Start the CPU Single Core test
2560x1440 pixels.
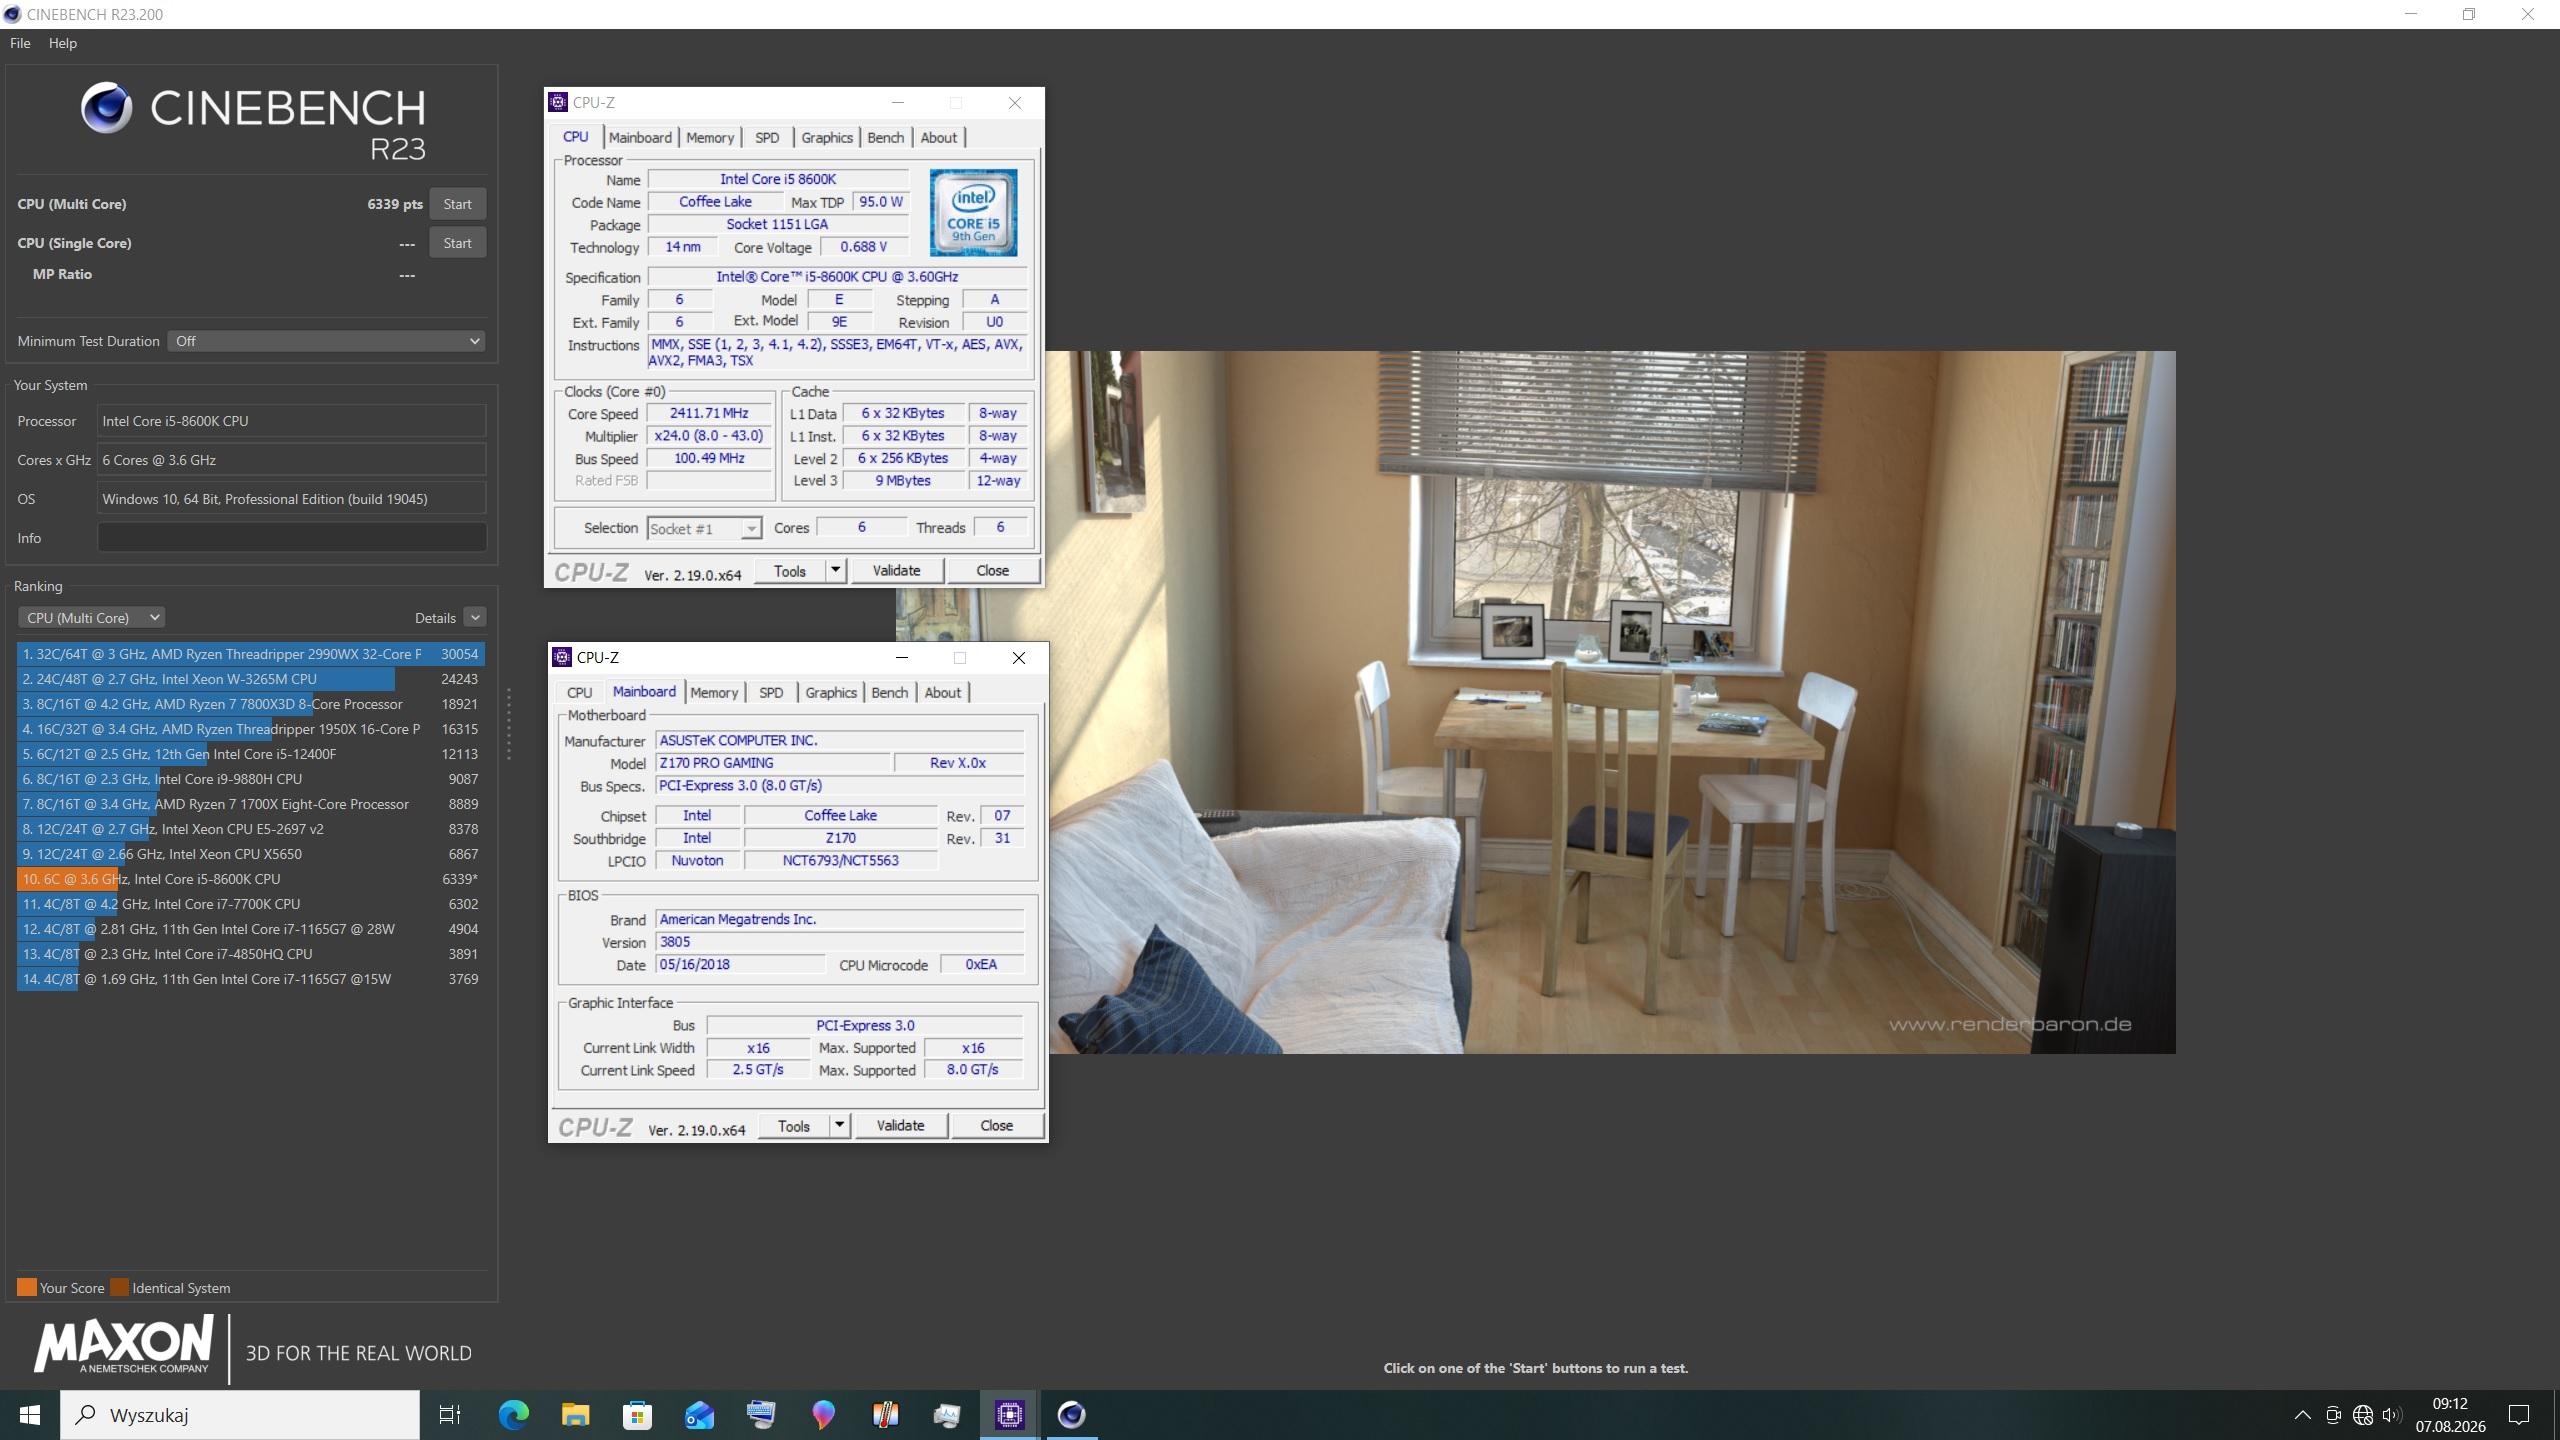coord(457,243)
